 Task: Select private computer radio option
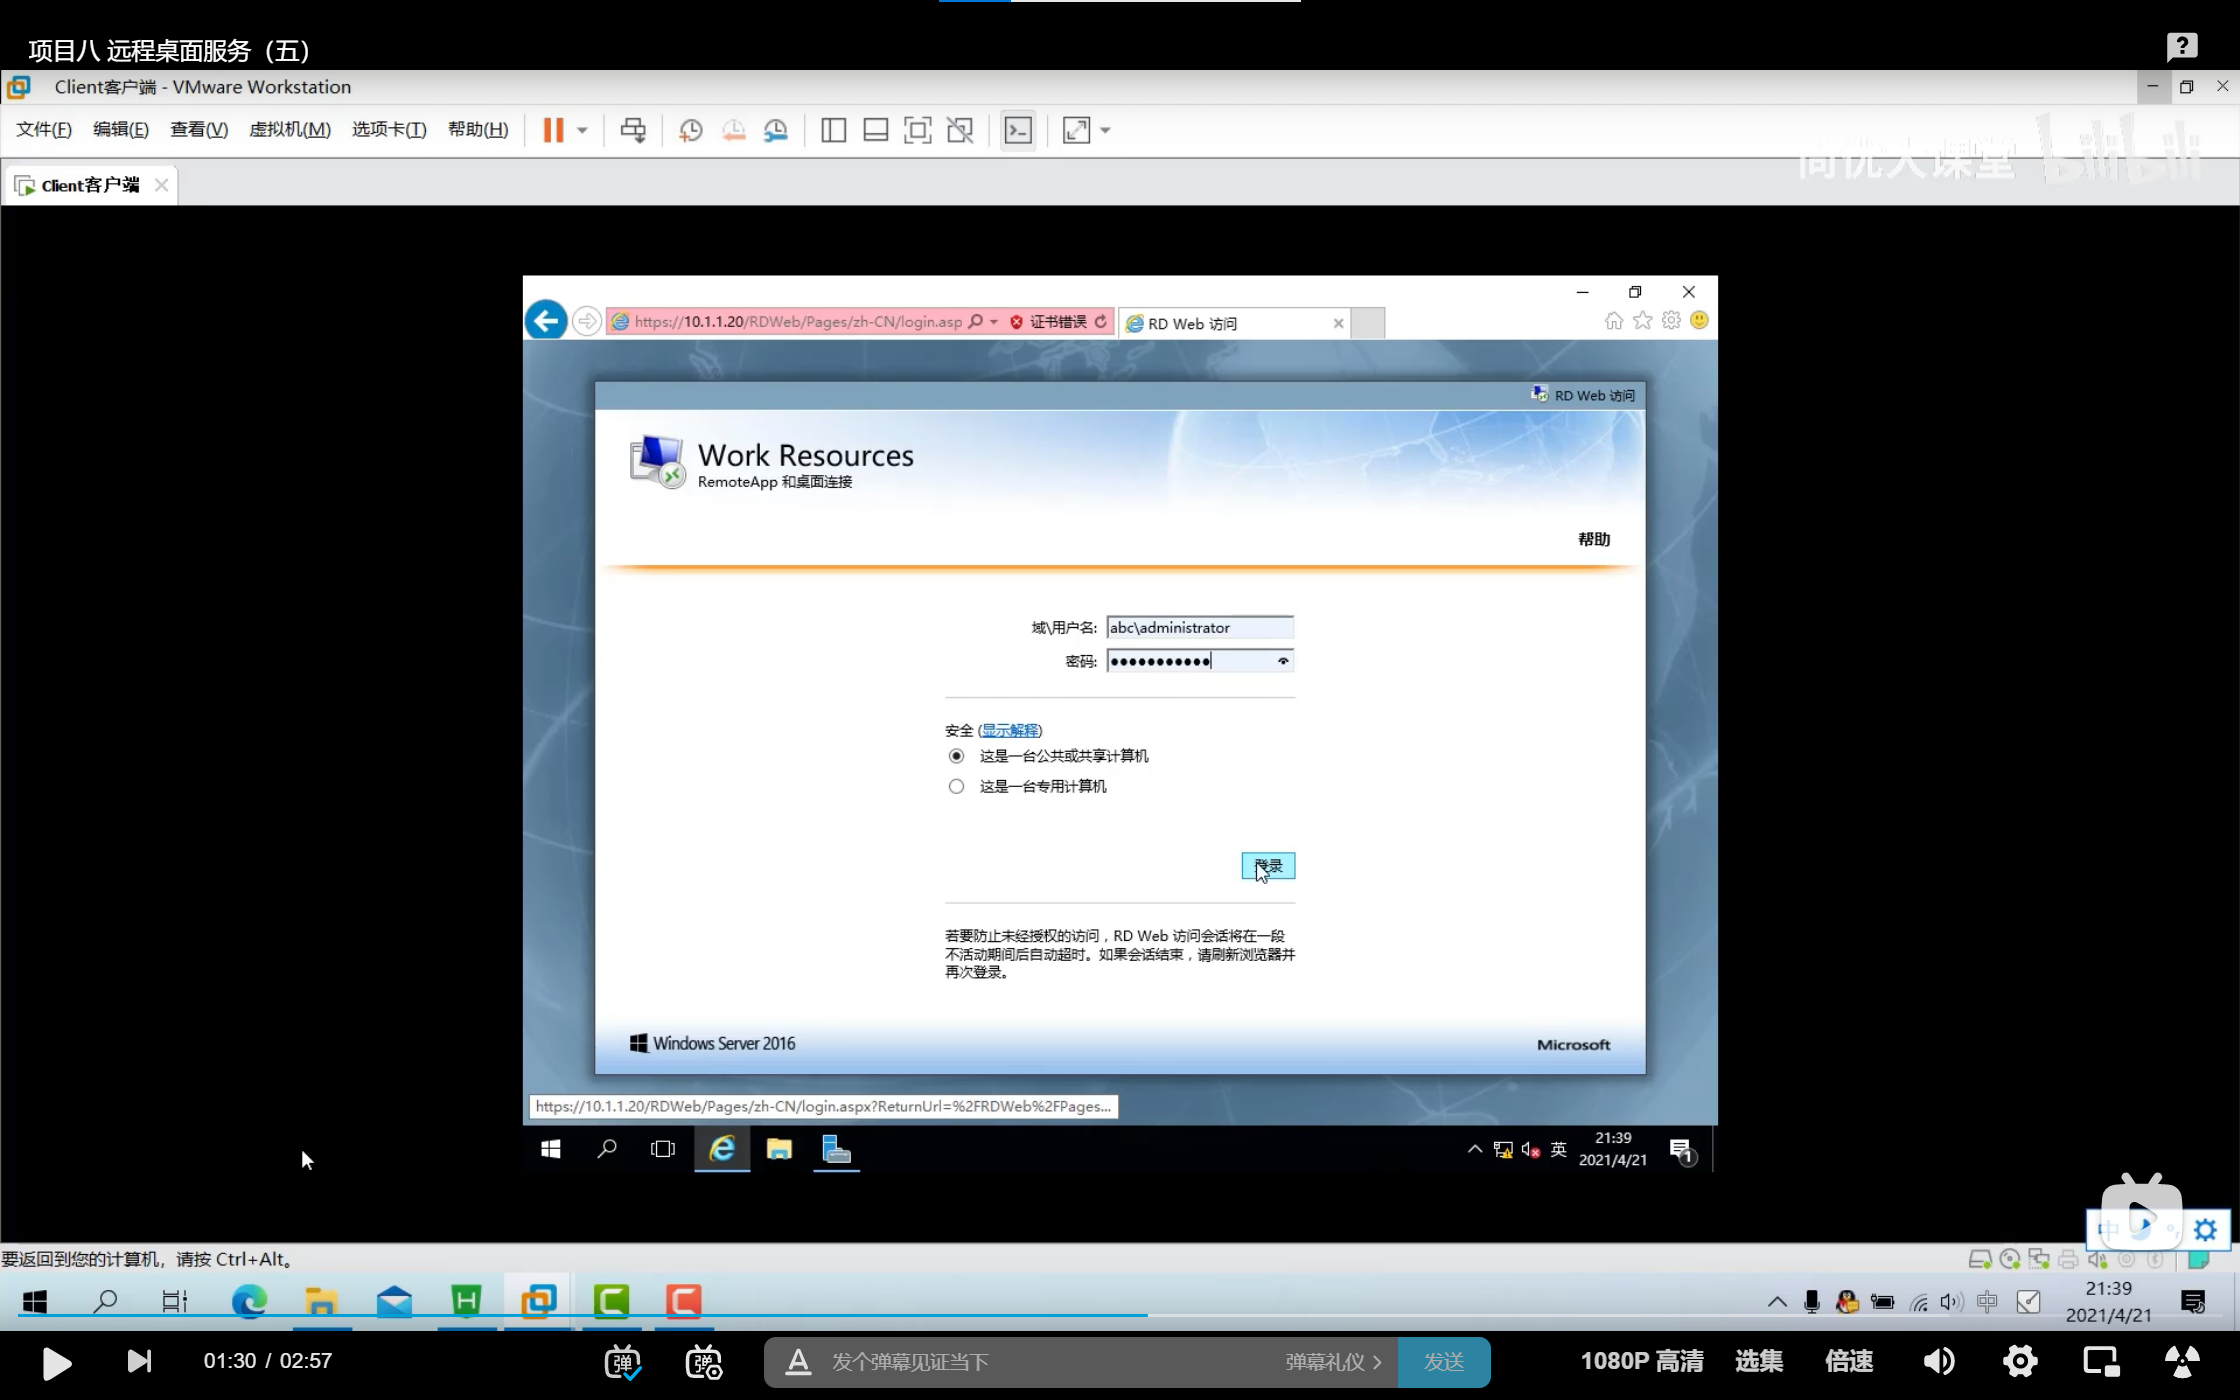pos(956,787)
